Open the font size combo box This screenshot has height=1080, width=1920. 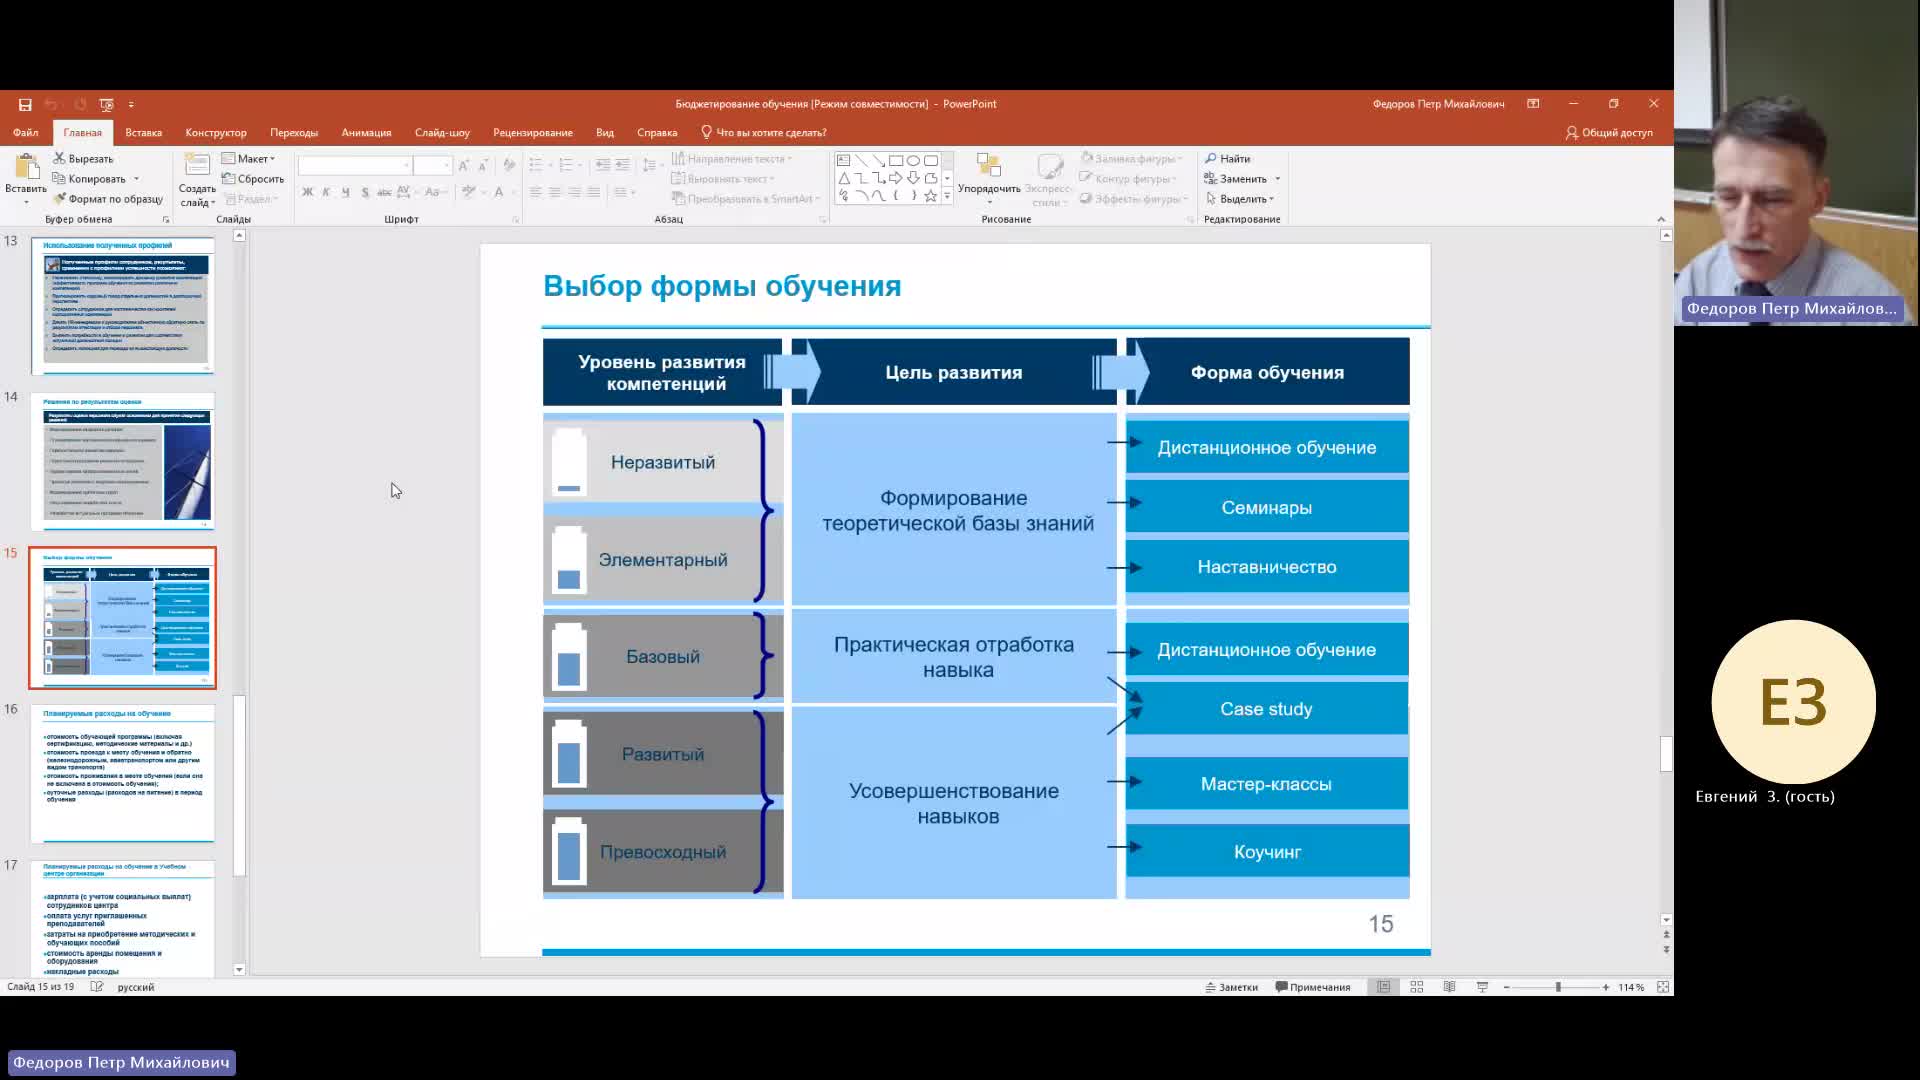pyautogui.click(x=433, y=165)
